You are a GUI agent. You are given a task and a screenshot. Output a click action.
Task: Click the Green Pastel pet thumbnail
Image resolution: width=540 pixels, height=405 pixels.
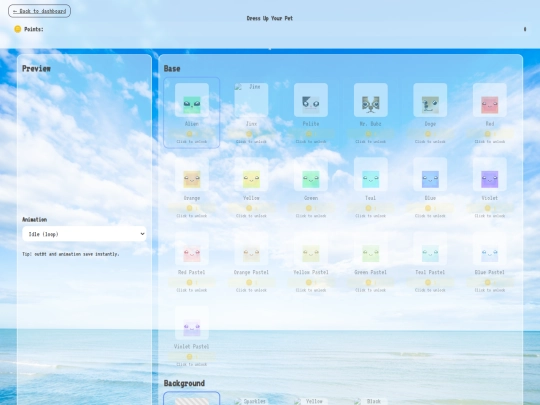click(x=371, y=249)
